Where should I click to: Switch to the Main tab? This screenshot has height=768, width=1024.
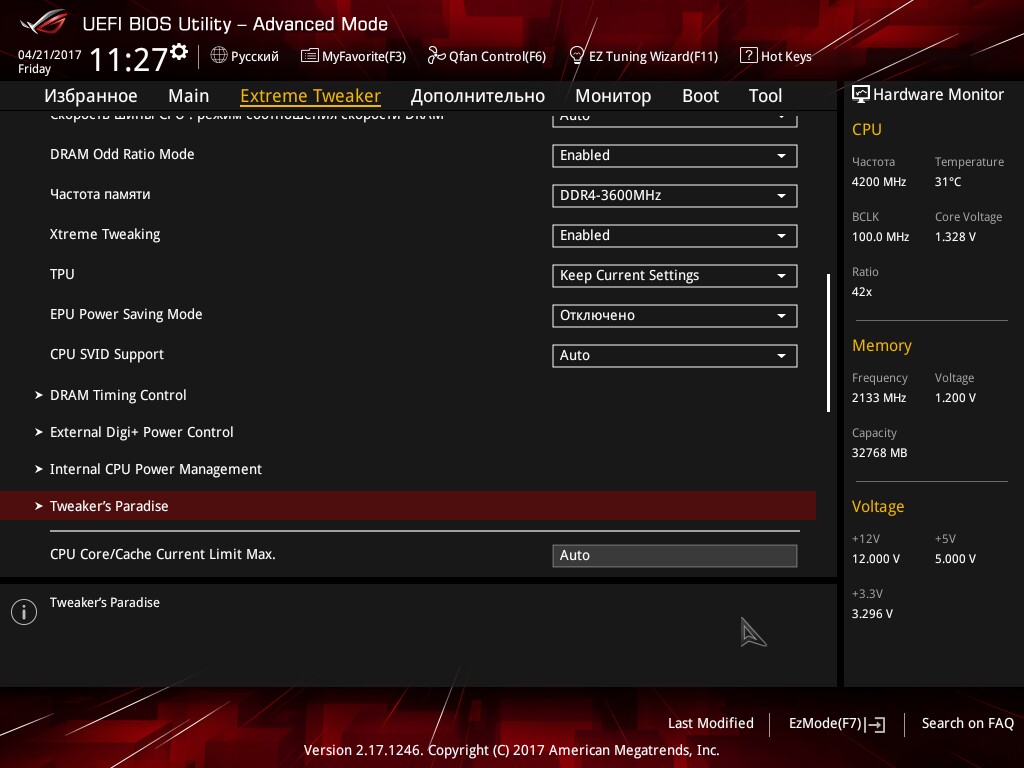[188, 96]
